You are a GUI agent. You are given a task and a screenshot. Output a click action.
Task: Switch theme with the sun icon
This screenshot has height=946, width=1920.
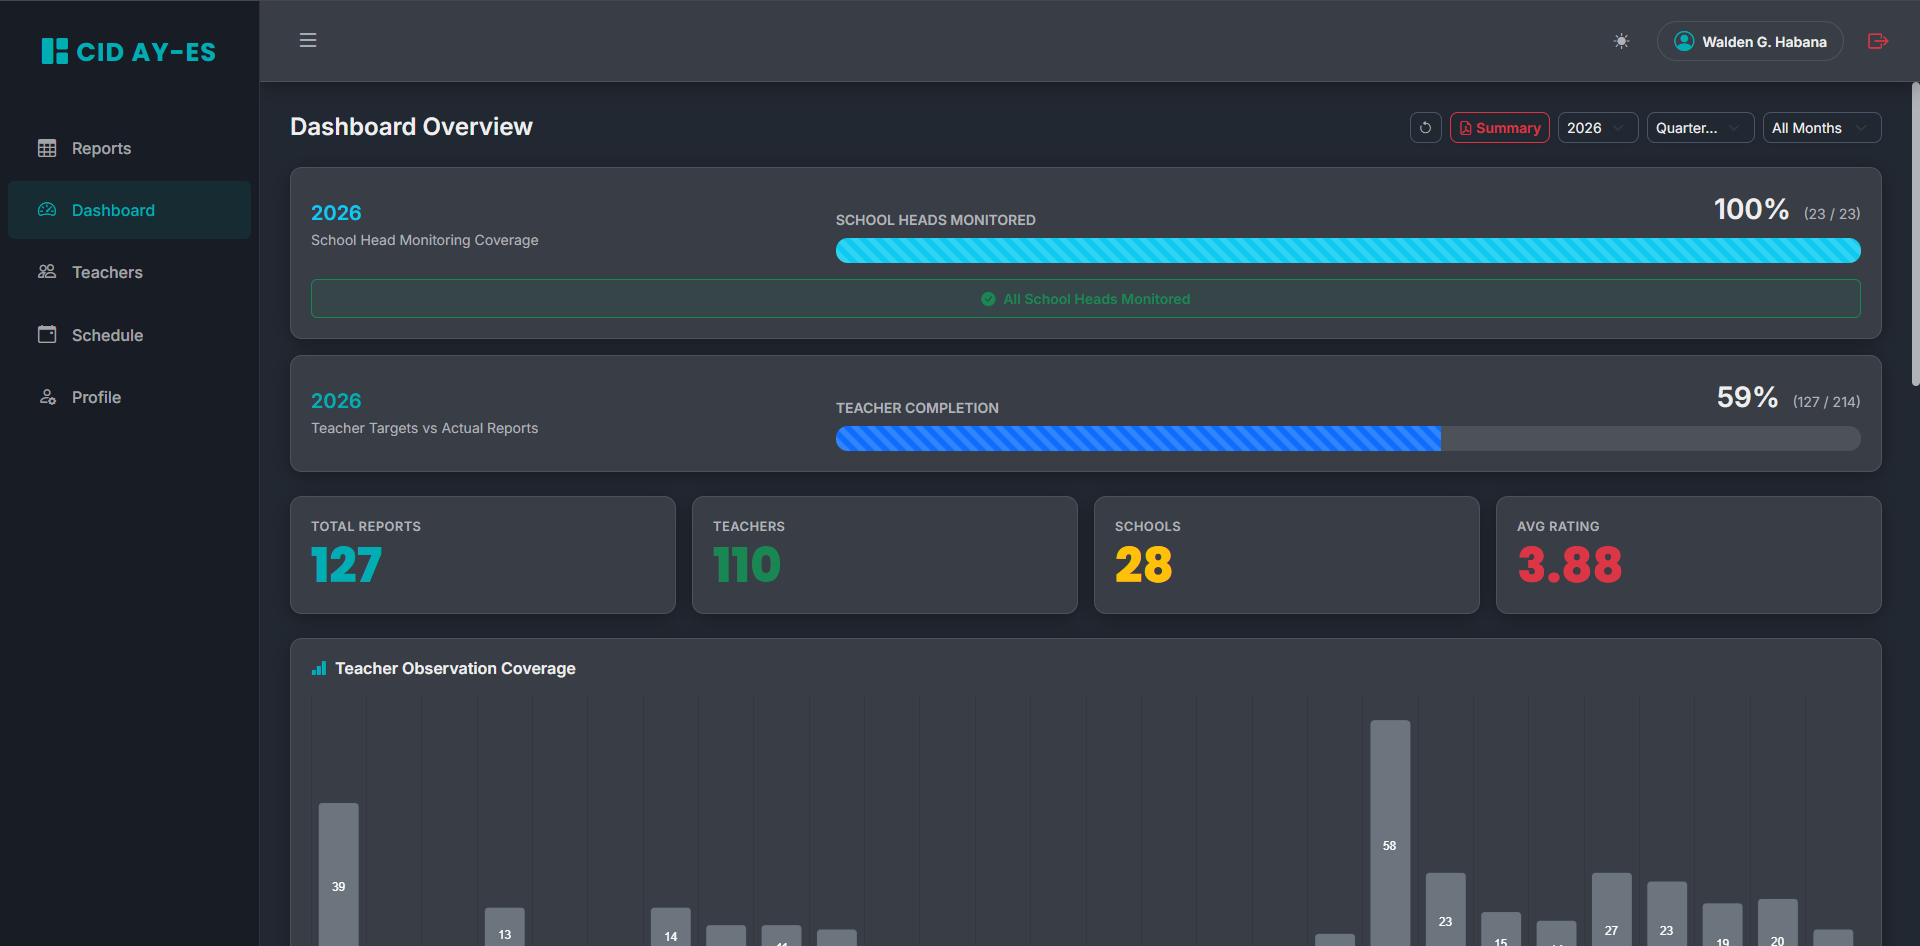1621,41
